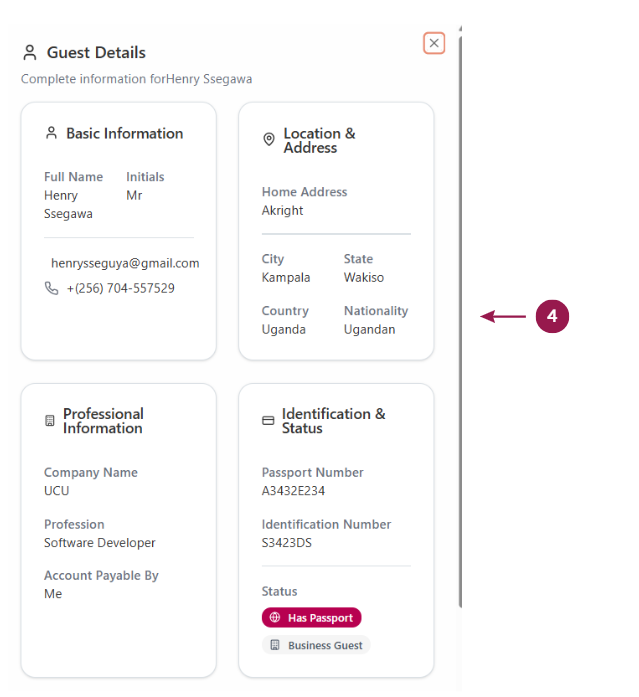Click the henrysseguya@gmail.com email address

point(125,263)
